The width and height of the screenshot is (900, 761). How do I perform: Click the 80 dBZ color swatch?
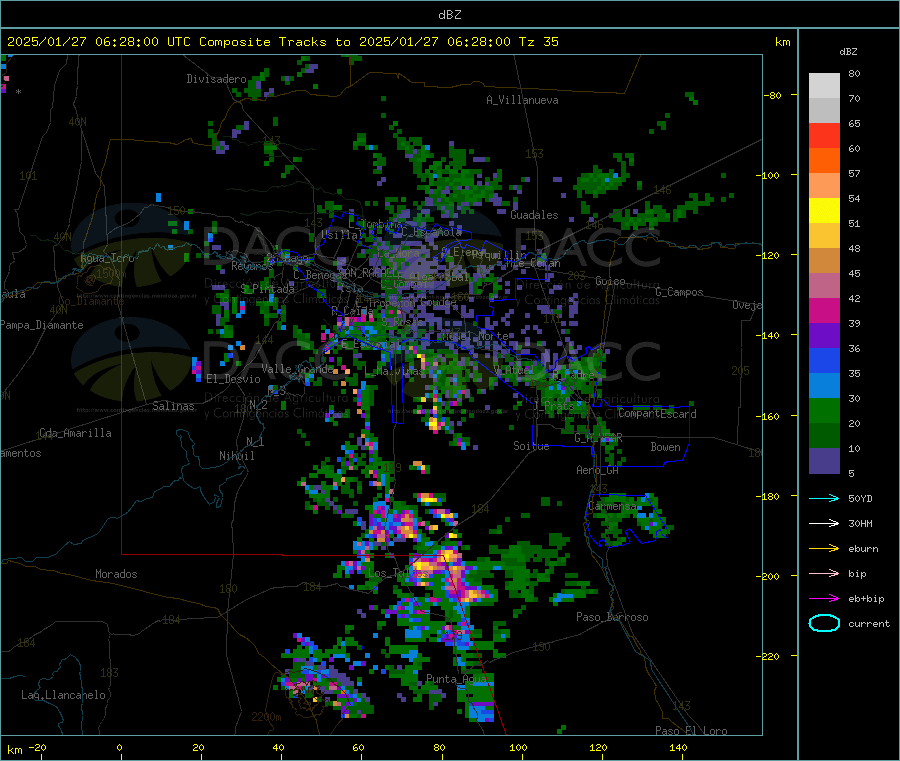[x=824, y=86]
